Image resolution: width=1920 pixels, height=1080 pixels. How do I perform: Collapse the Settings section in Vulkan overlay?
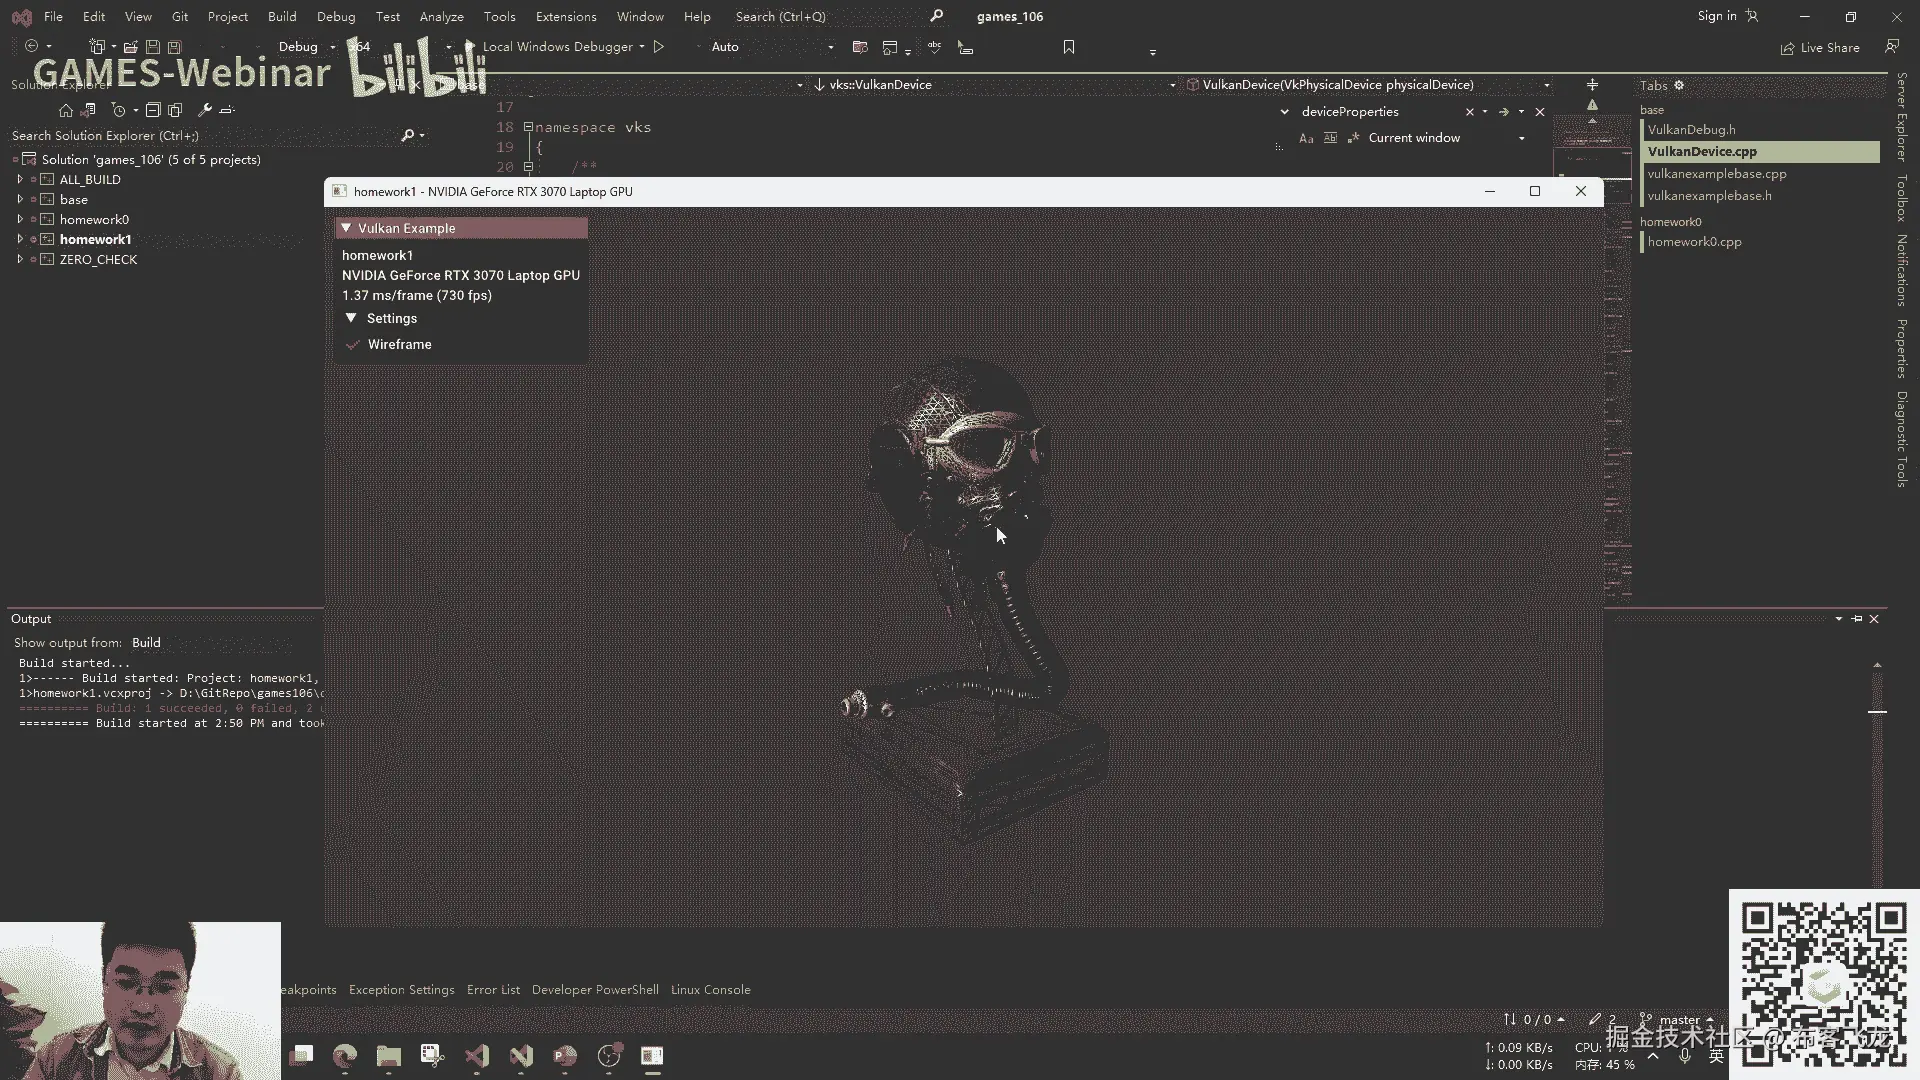pos(351,318)
